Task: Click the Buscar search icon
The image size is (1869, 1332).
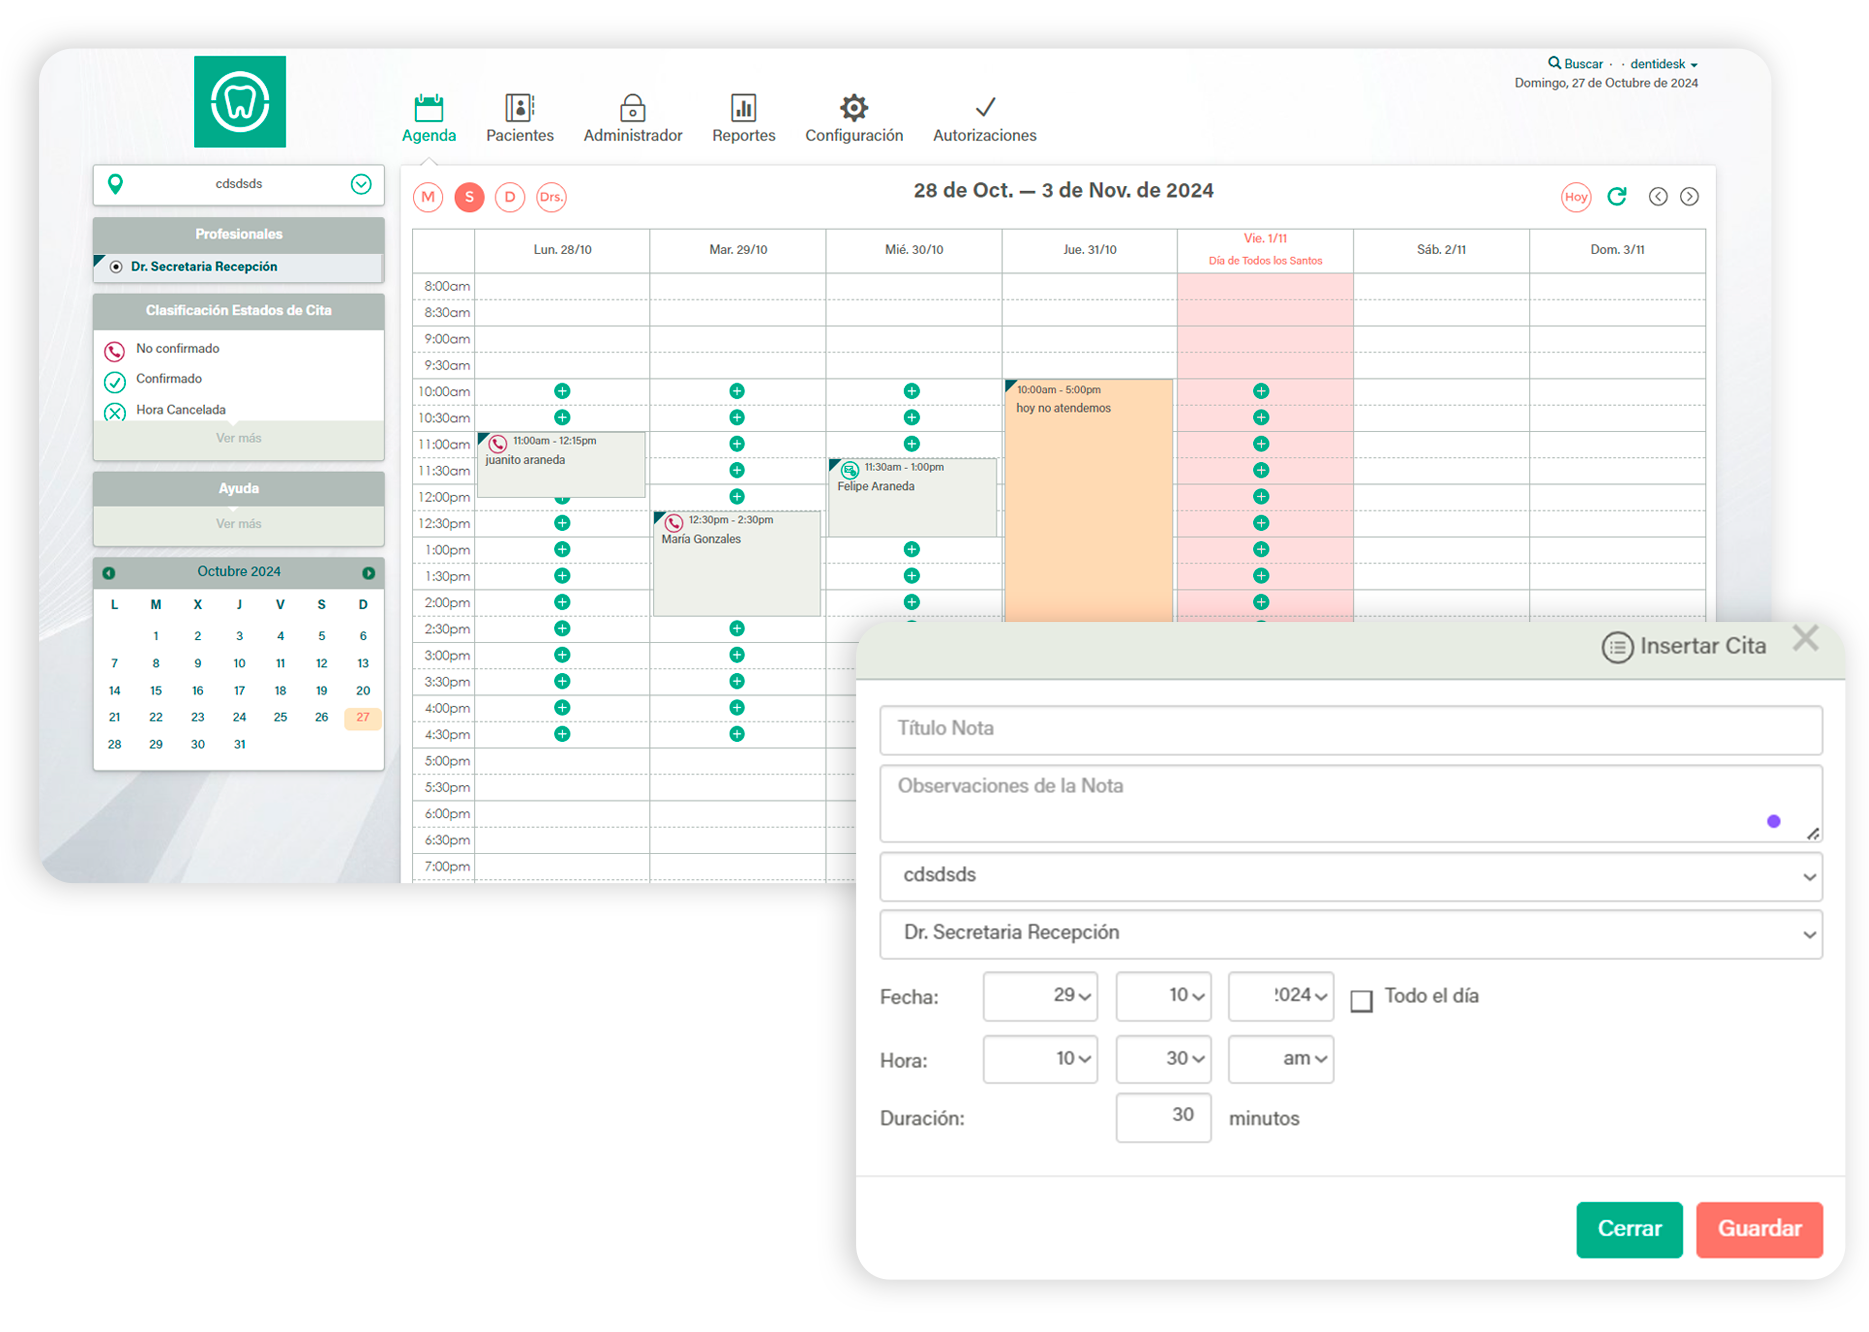Action: [x=1554, y=63]
